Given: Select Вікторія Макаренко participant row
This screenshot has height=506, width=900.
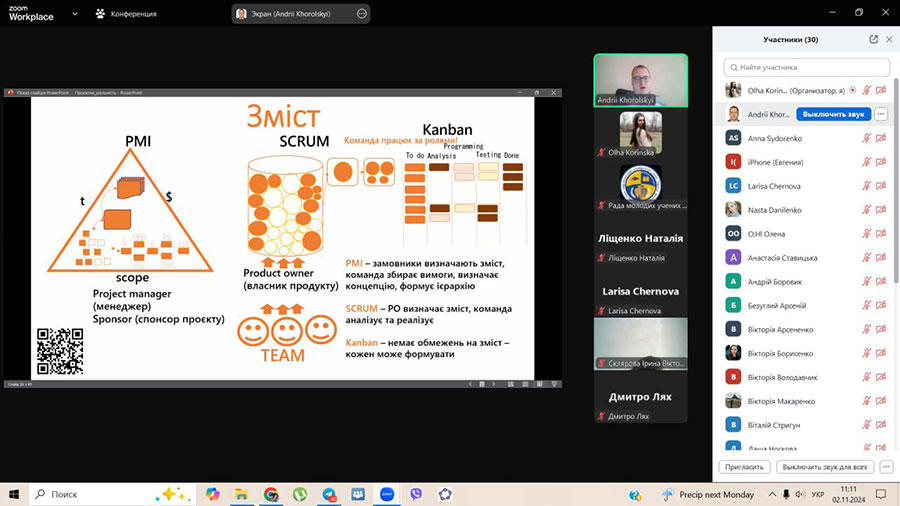Looking at the screenshot, I should point(806,401).
